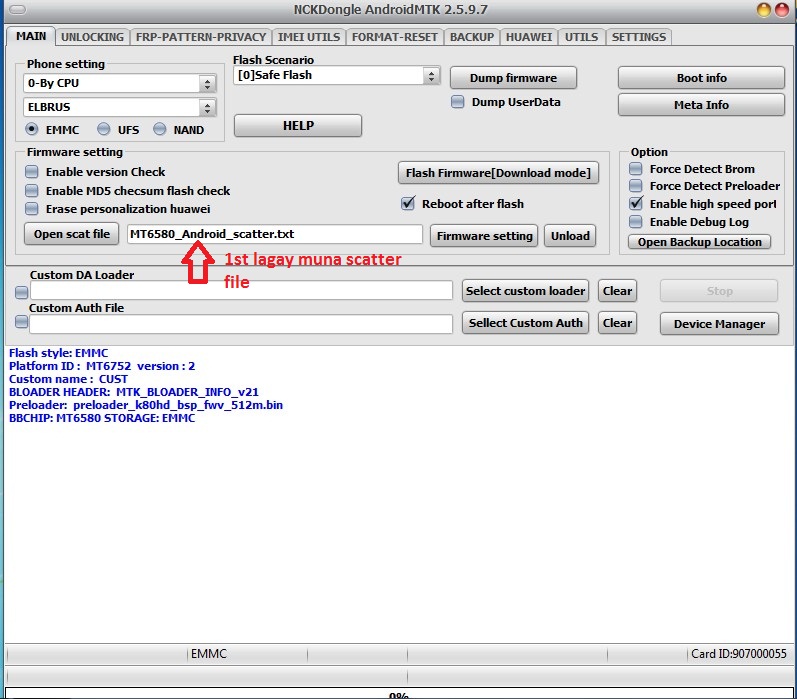Image resolution: width=797 pixels, height=699 pixels.
Task: Select the BACKUP tab
Action: (472, 37)
